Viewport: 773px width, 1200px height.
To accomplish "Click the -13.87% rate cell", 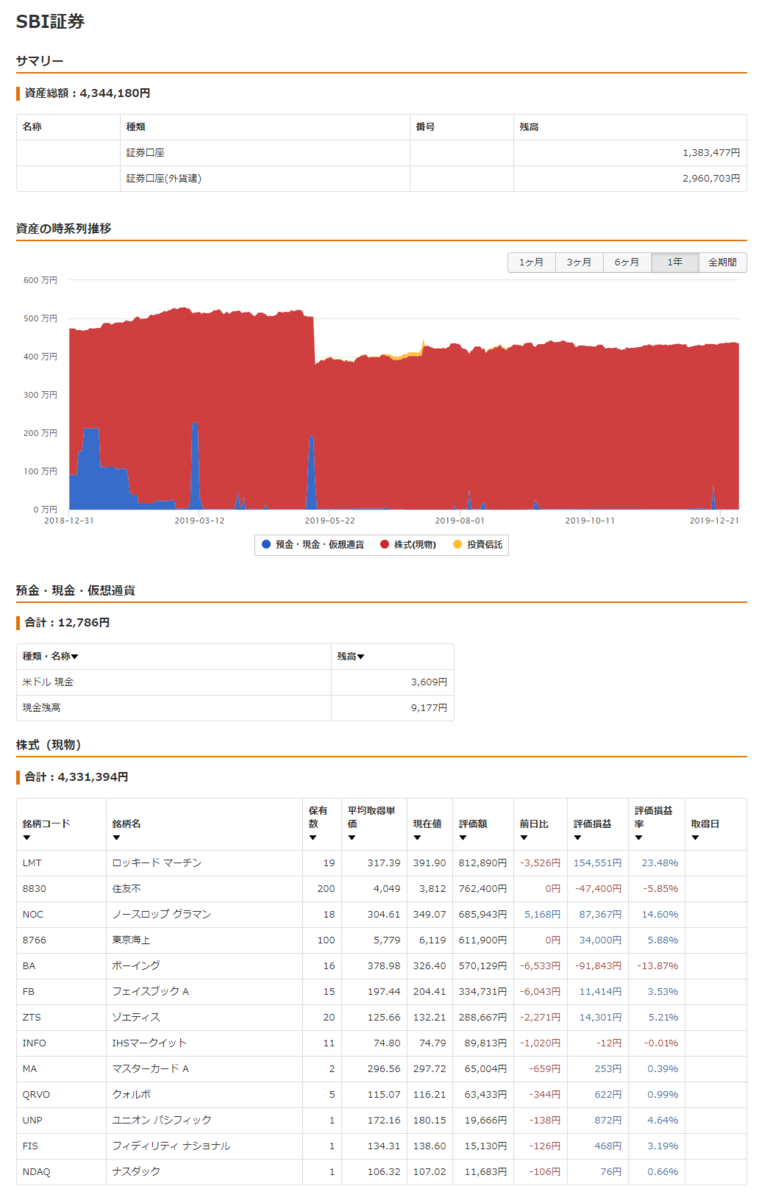I will click(x=658, y=965).
